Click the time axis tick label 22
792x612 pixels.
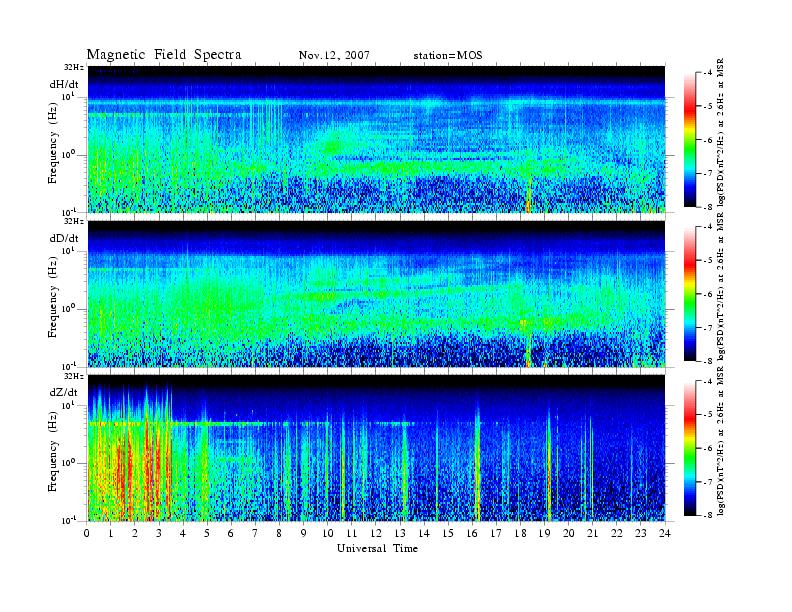pos(617,533)
